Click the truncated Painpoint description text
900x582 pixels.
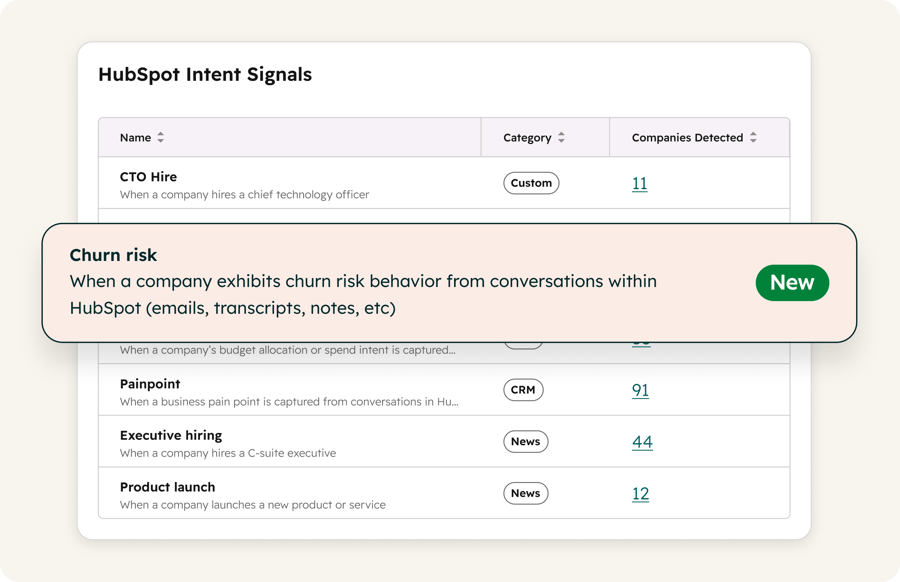pyautogui.click(x=289, y=402)
